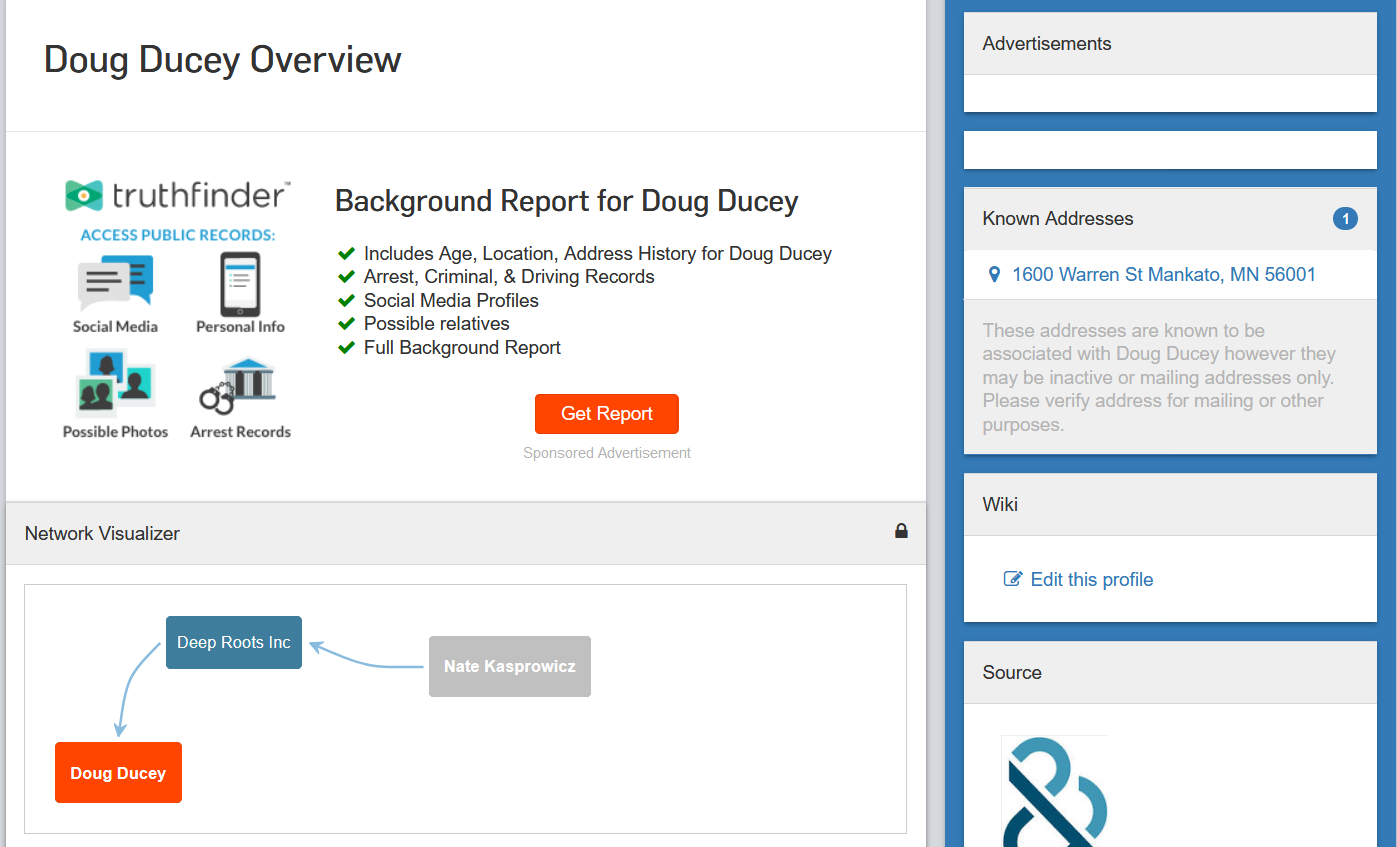The width and height of the screenshot is (1397, 847).
Task: Select the Doug Ducey node
Action: pyautogui.click(x=118, y=772)
